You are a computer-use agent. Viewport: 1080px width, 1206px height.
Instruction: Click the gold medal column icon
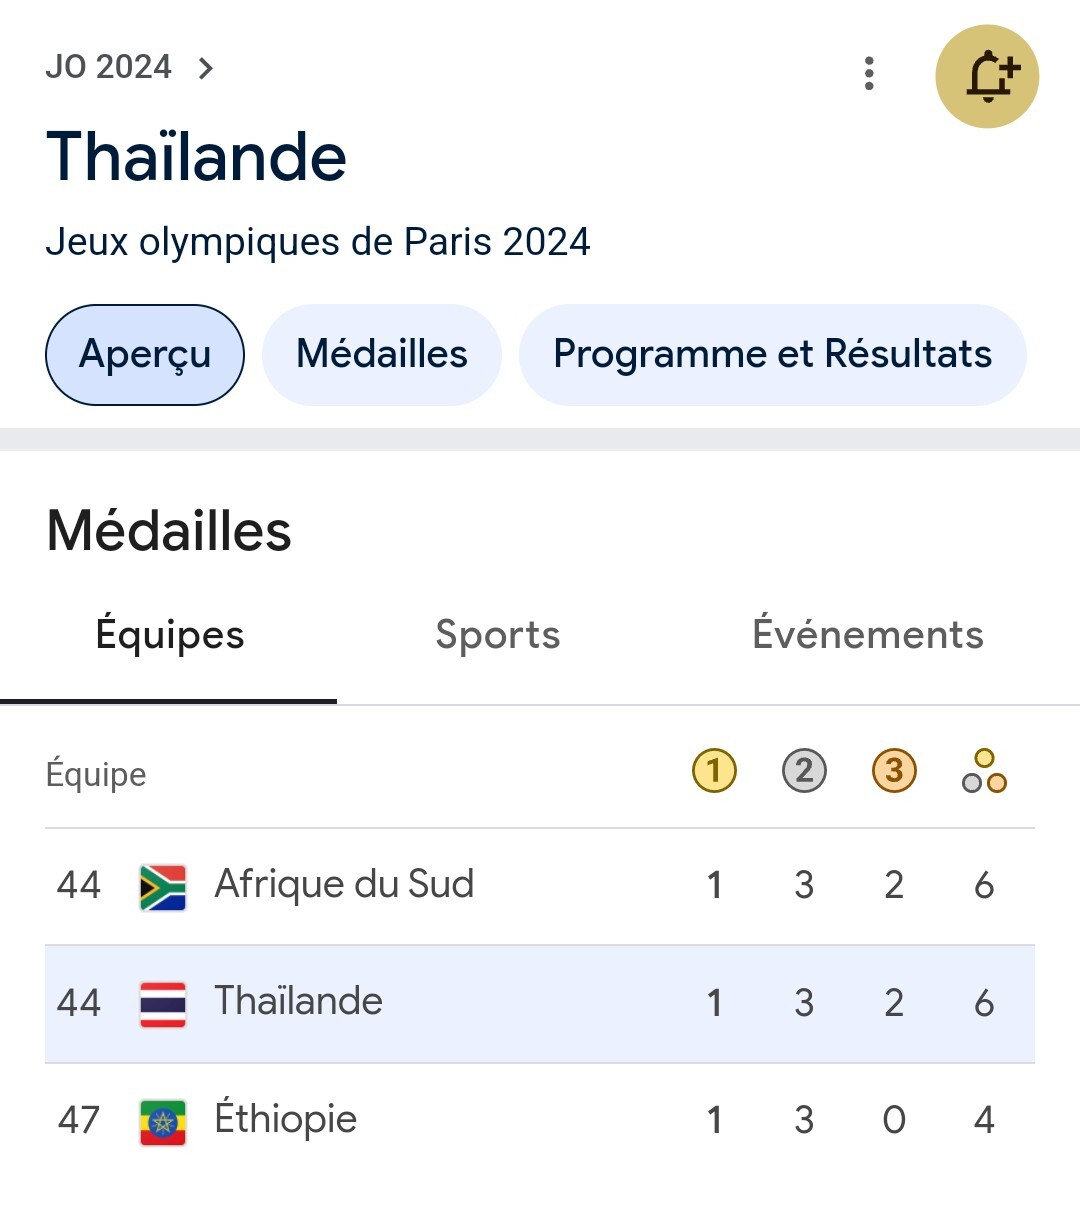point(714,771)
